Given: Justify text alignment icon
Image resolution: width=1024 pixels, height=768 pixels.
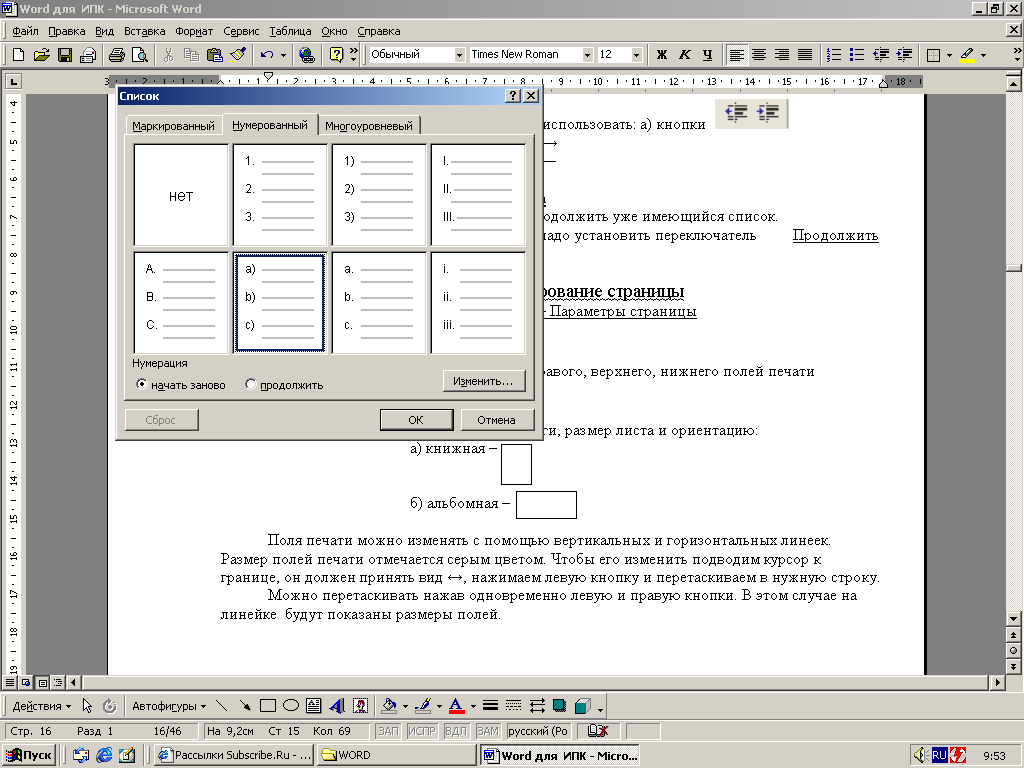Looking at the screenshot, I should tap(805, 55).
